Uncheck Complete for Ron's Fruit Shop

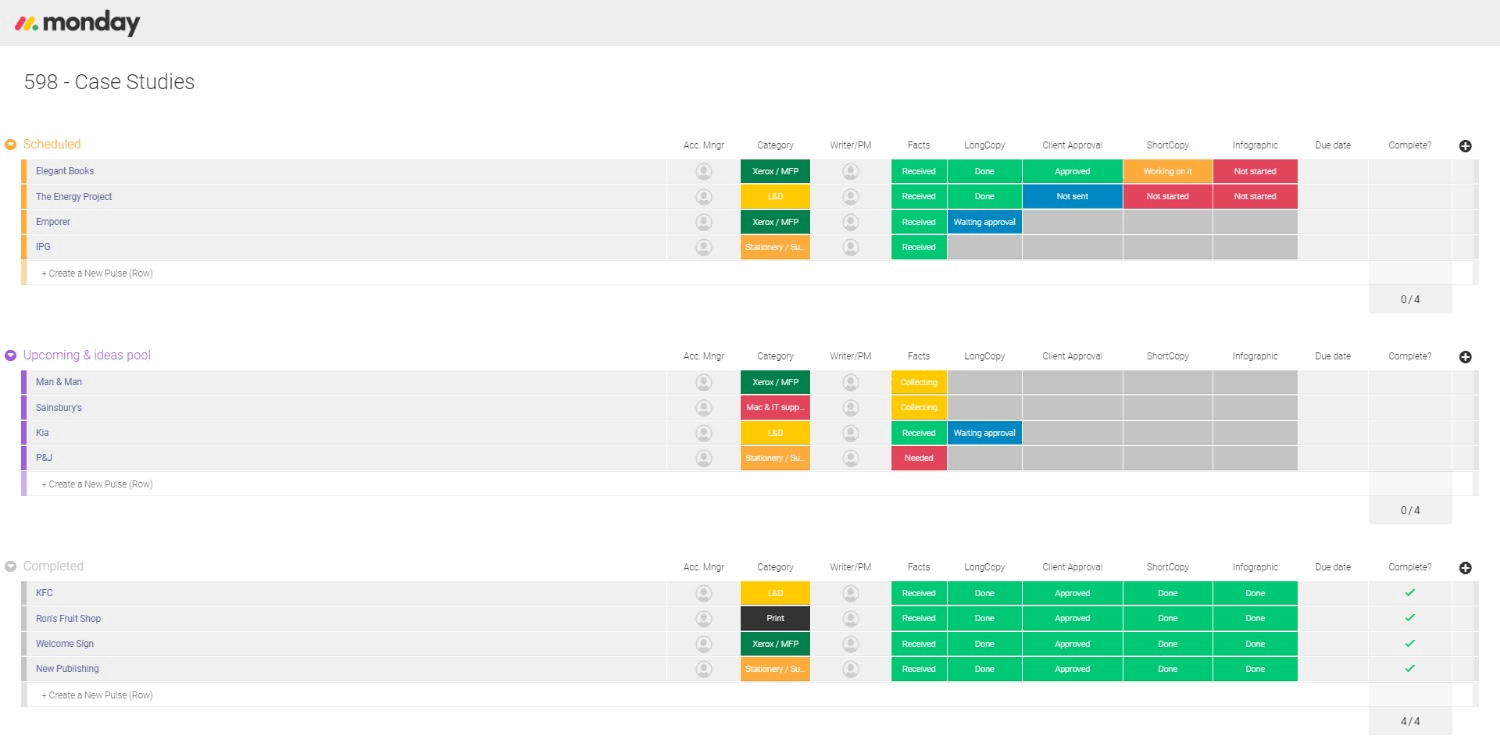click(1410, 618)
